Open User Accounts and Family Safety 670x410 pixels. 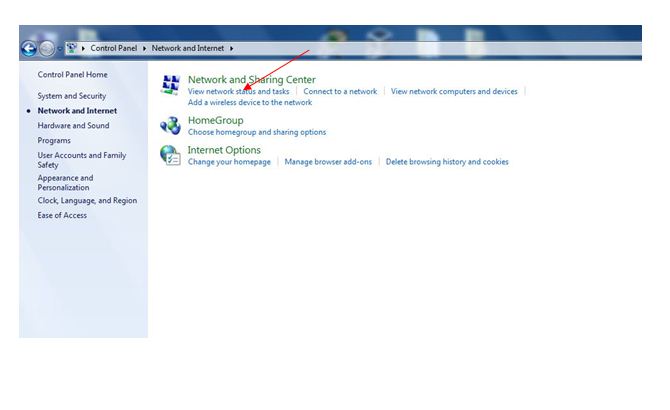[82, 160]
